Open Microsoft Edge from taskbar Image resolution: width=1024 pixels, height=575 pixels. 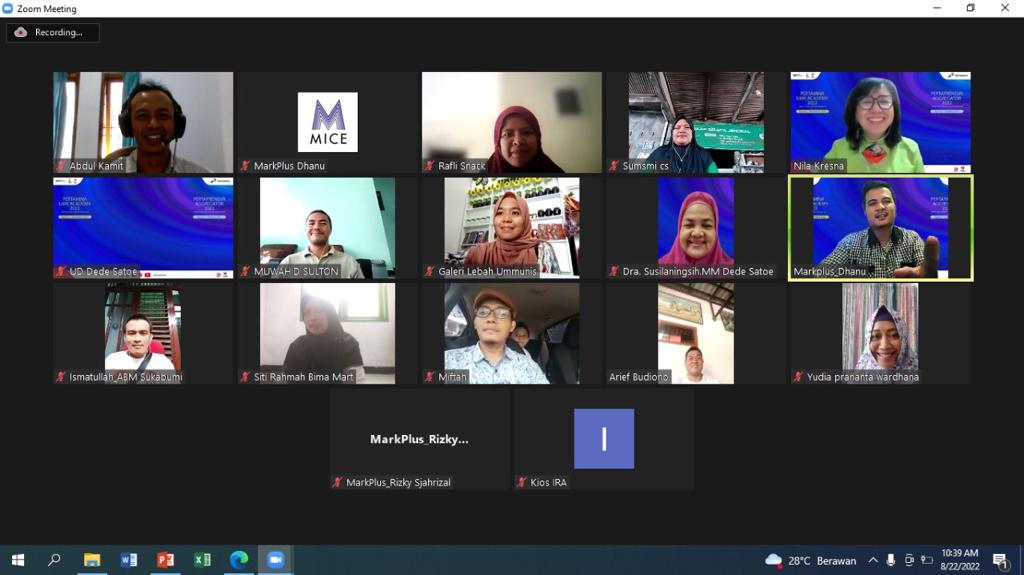(239, 560)
